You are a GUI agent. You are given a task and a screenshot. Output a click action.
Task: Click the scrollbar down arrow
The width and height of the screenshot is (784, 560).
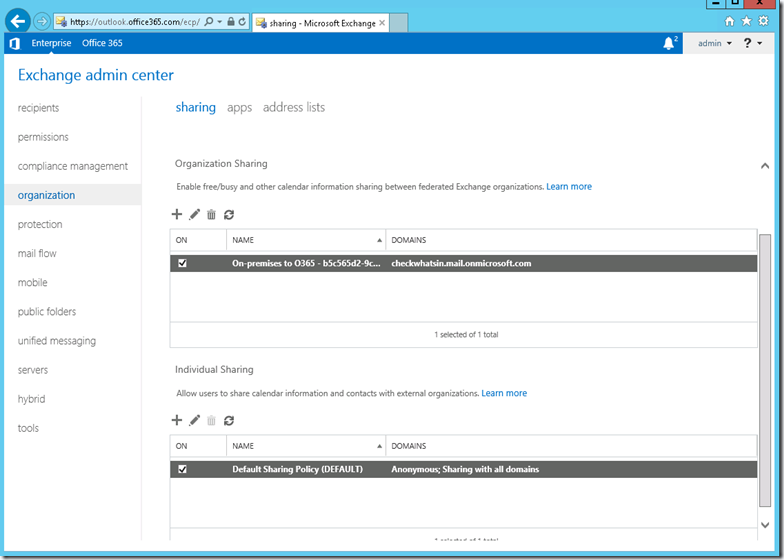(x=764, y=524)
